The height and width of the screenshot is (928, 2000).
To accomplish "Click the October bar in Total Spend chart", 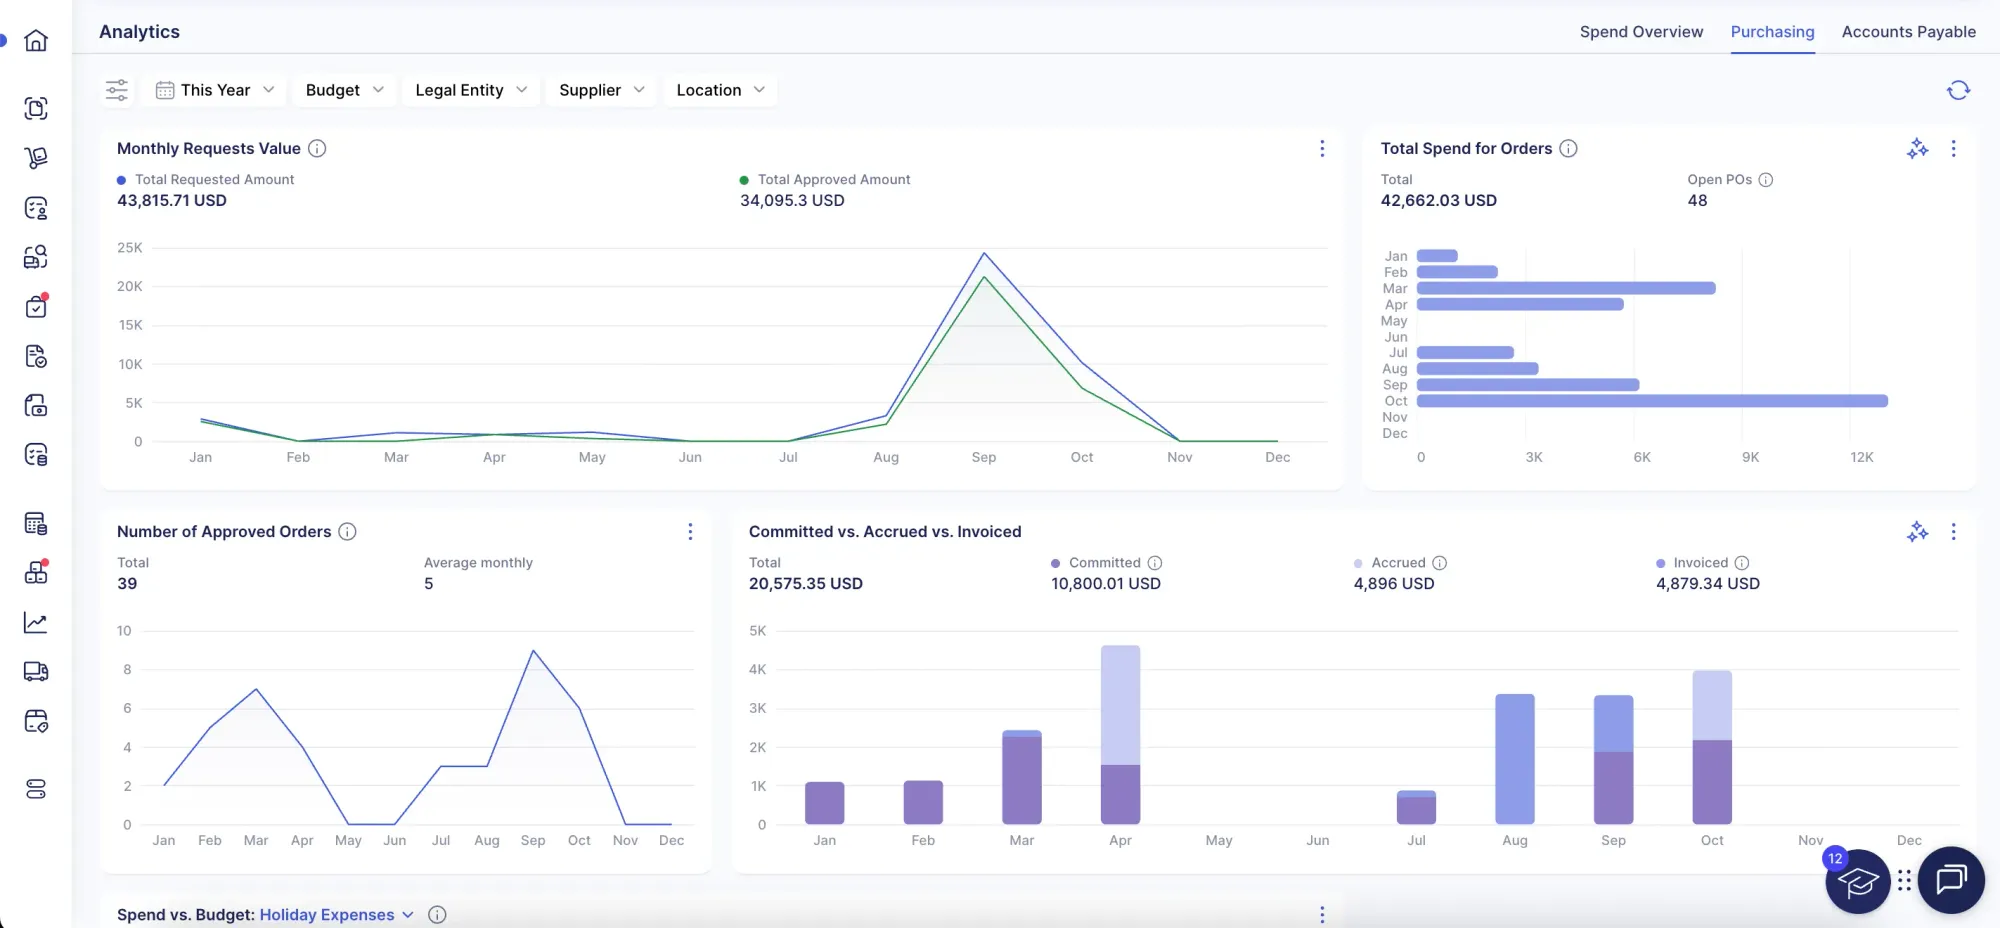I will coord(1651,401).
